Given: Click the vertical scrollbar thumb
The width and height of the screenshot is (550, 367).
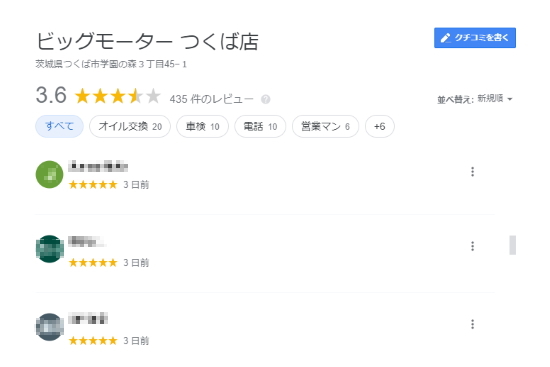Looking at the screenshot, I should point(512,245).
